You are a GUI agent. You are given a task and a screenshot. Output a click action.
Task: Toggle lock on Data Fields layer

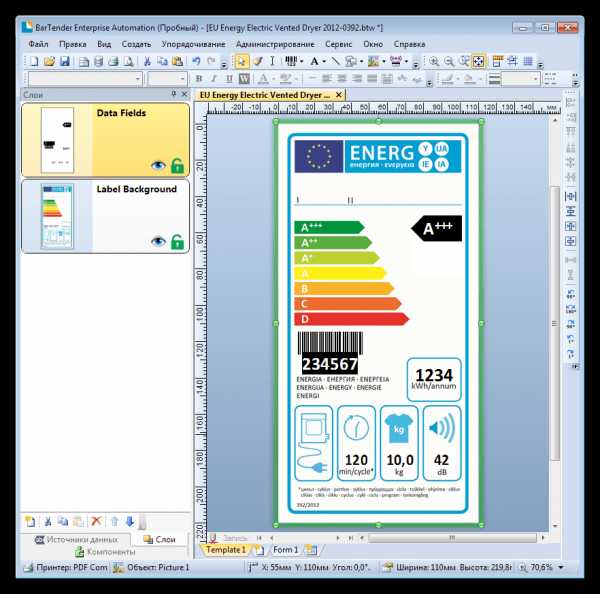pos(177,166)
